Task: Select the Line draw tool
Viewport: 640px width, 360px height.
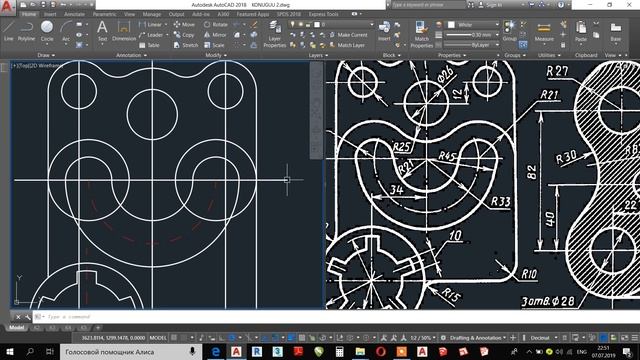Action: pos(9,31)
